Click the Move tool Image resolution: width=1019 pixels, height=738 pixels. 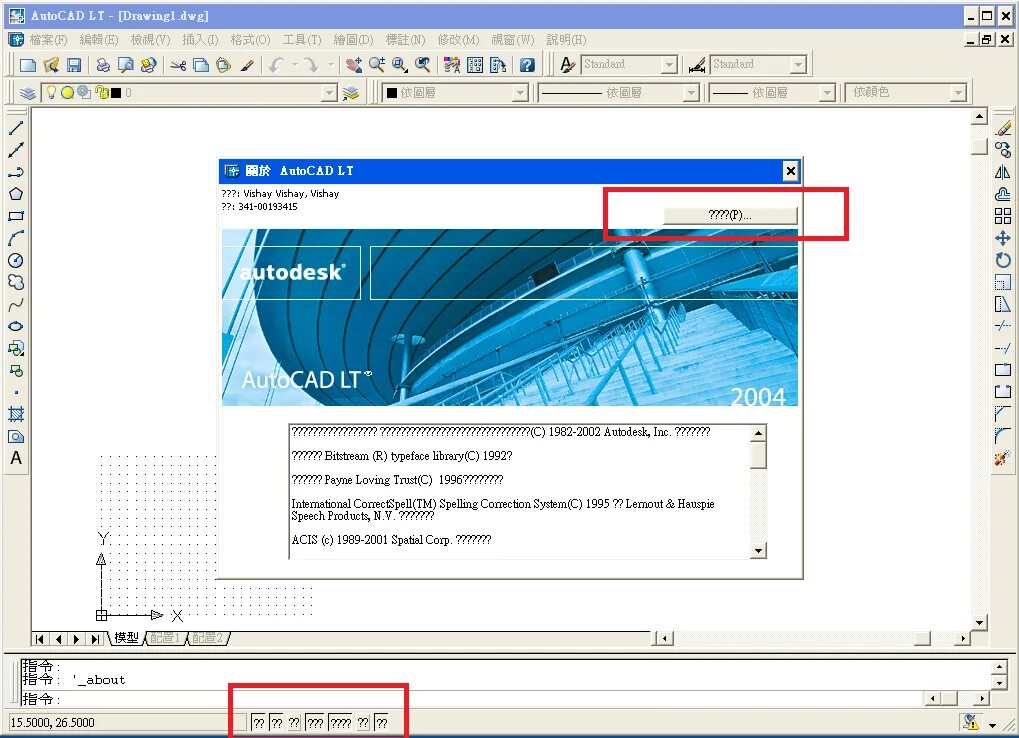tap(1003, 238)
